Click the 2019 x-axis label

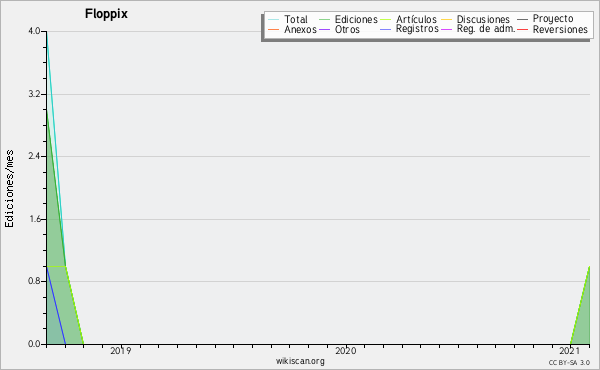[121, 350]
